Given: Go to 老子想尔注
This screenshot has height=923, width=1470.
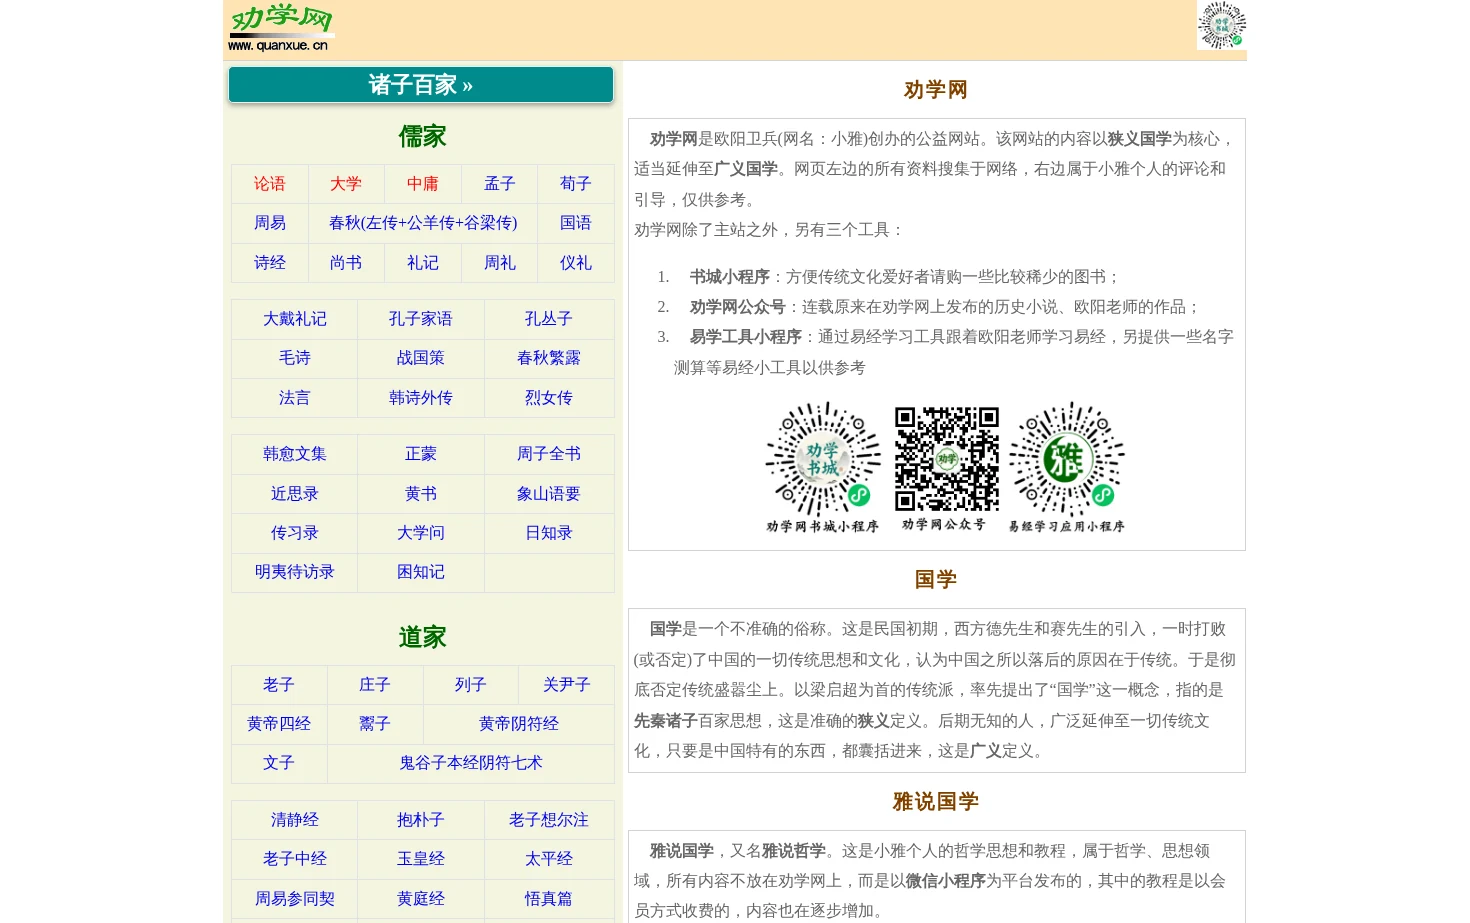Looking at the screenshot, I should [x=549, y=820].
